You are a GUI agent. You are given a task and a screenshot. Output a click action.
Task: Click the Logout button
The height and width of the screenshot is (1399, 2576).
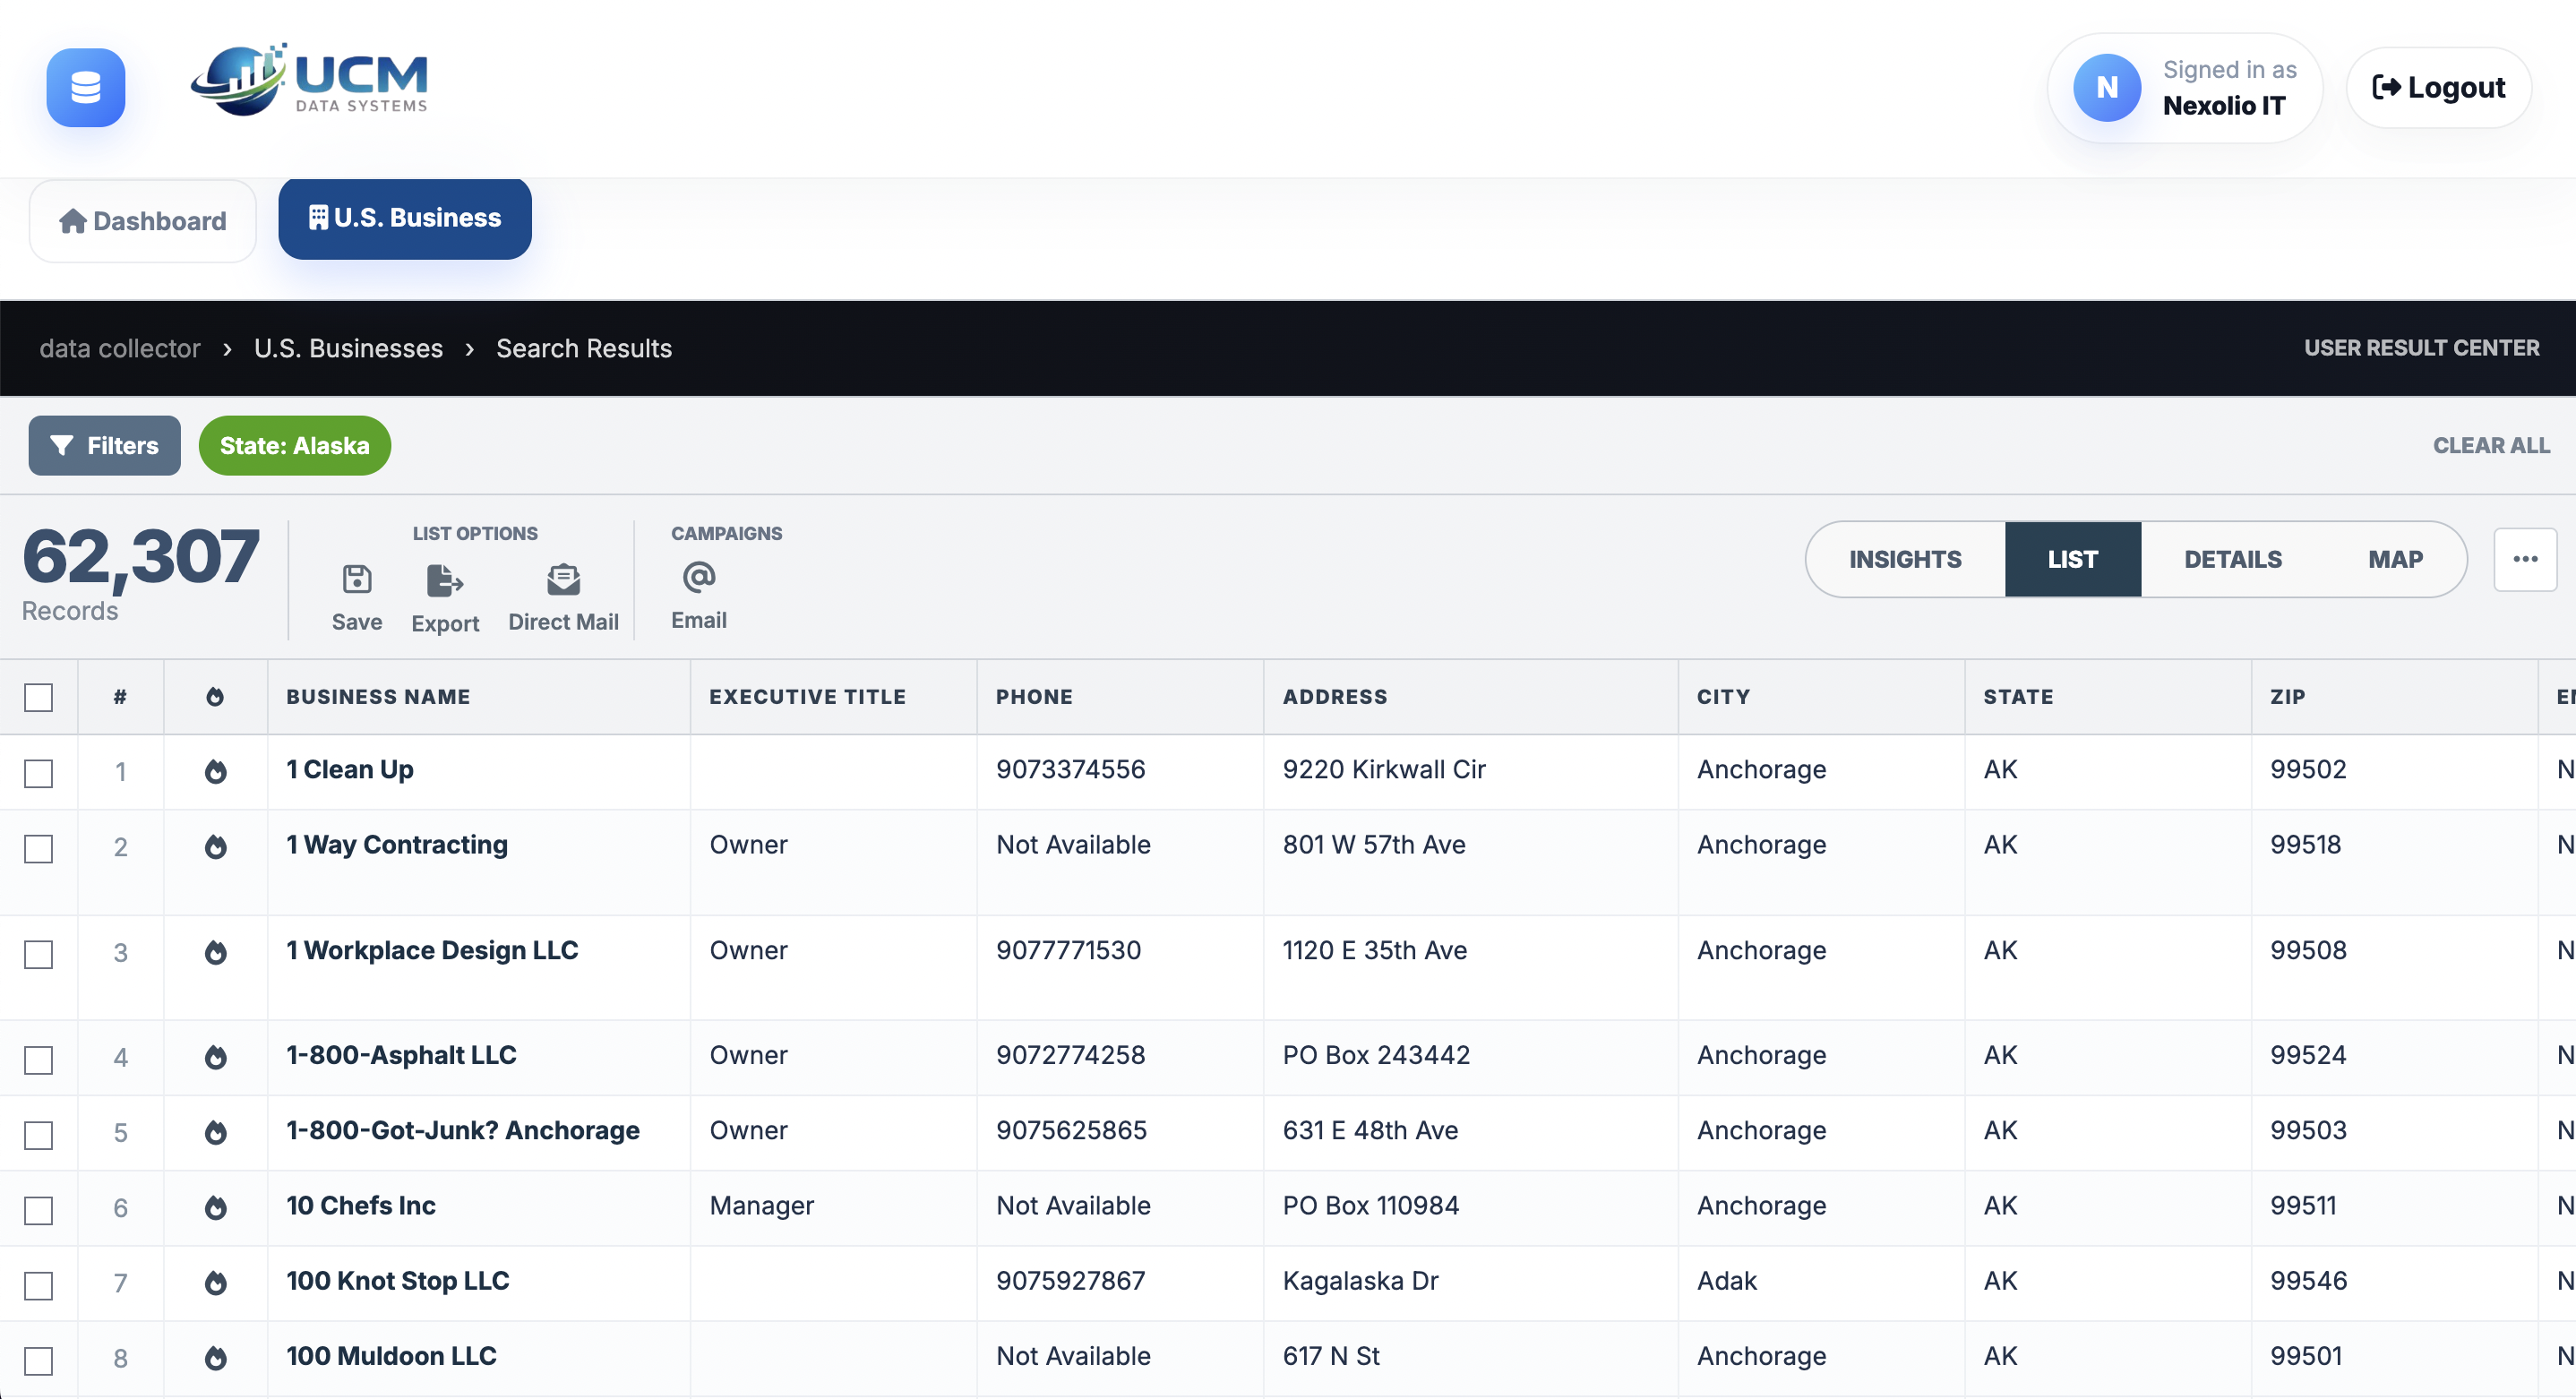point(2438,88)
